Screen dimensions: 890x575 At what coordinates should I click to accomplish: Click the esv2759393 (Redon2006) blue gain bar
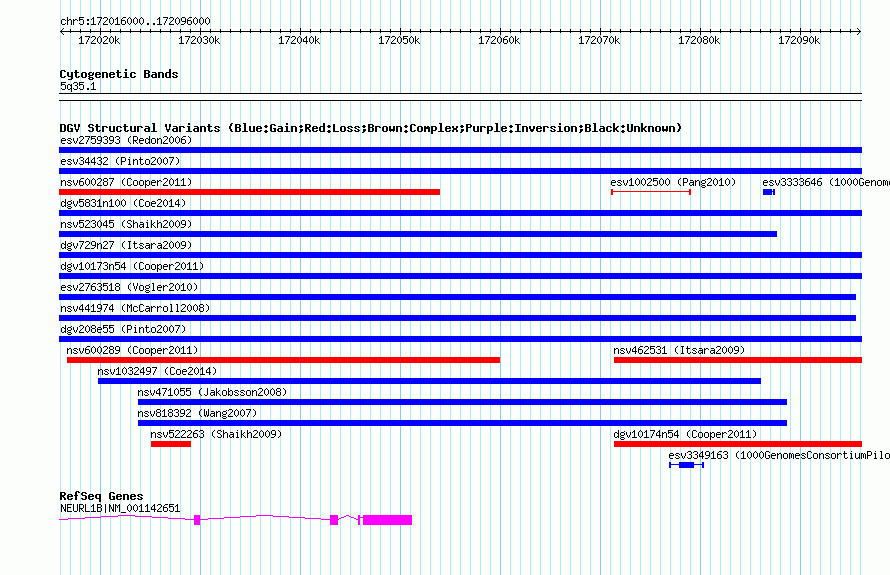coord(460,150)
